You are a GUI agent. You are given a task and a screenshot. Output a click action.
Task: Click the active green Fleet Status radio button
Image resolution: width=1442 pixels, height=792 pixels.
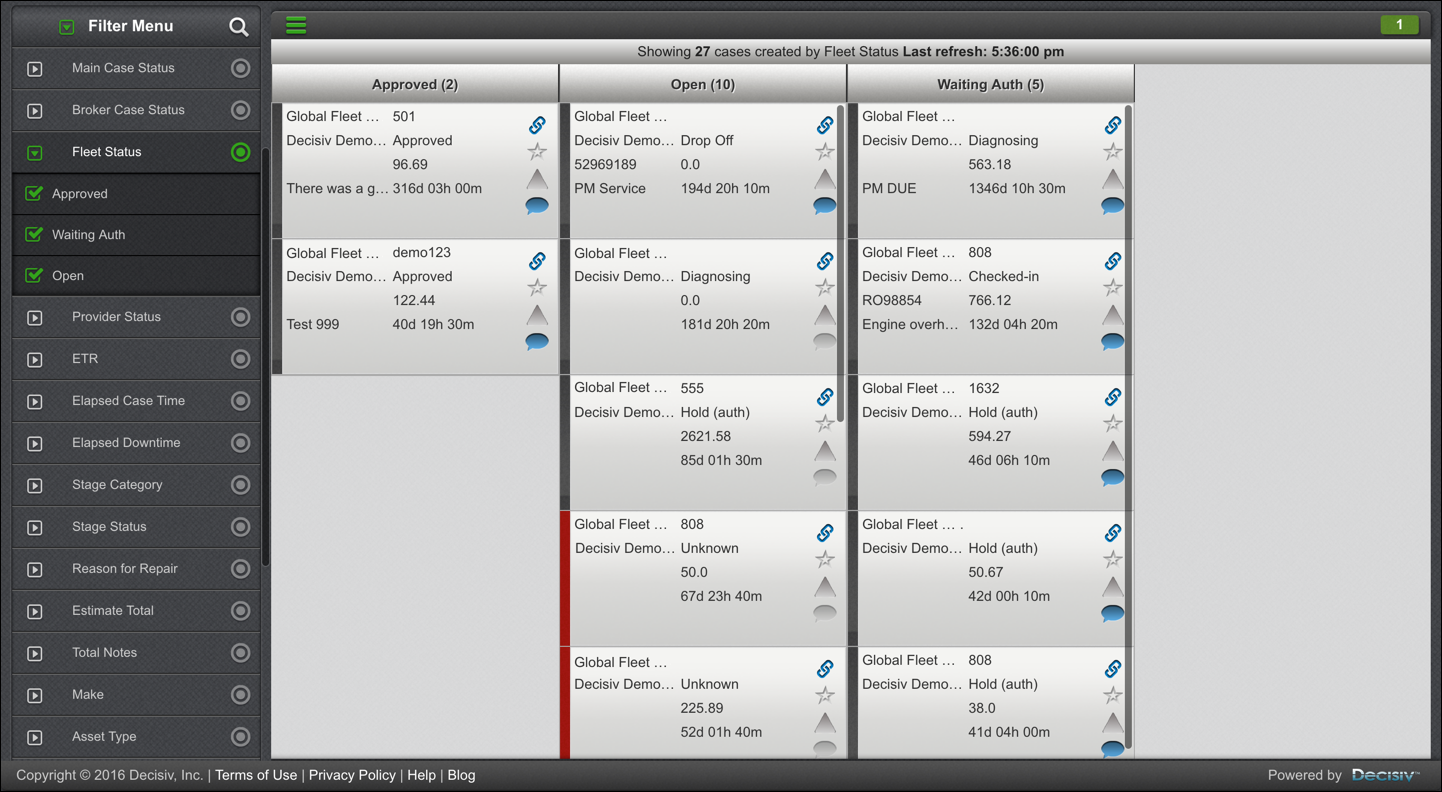click(x=240, y=152)
